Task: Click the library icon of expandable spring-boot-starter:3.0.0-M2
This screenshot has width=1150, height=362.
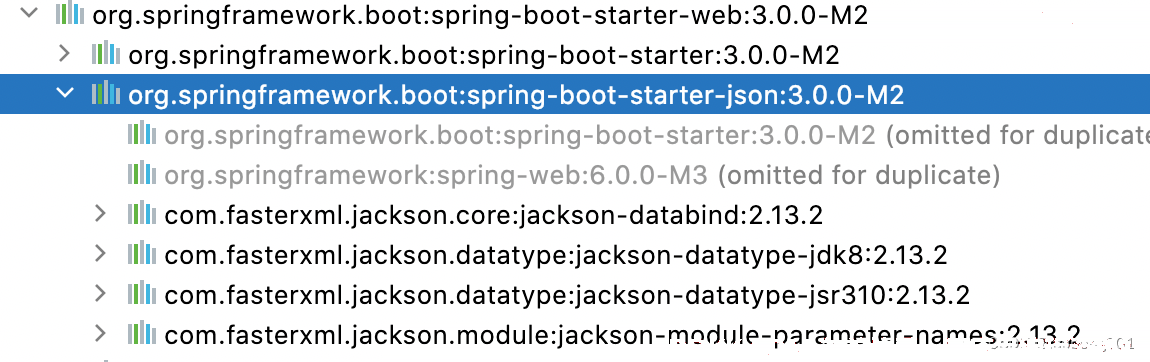Action: (x=106, y=54)
